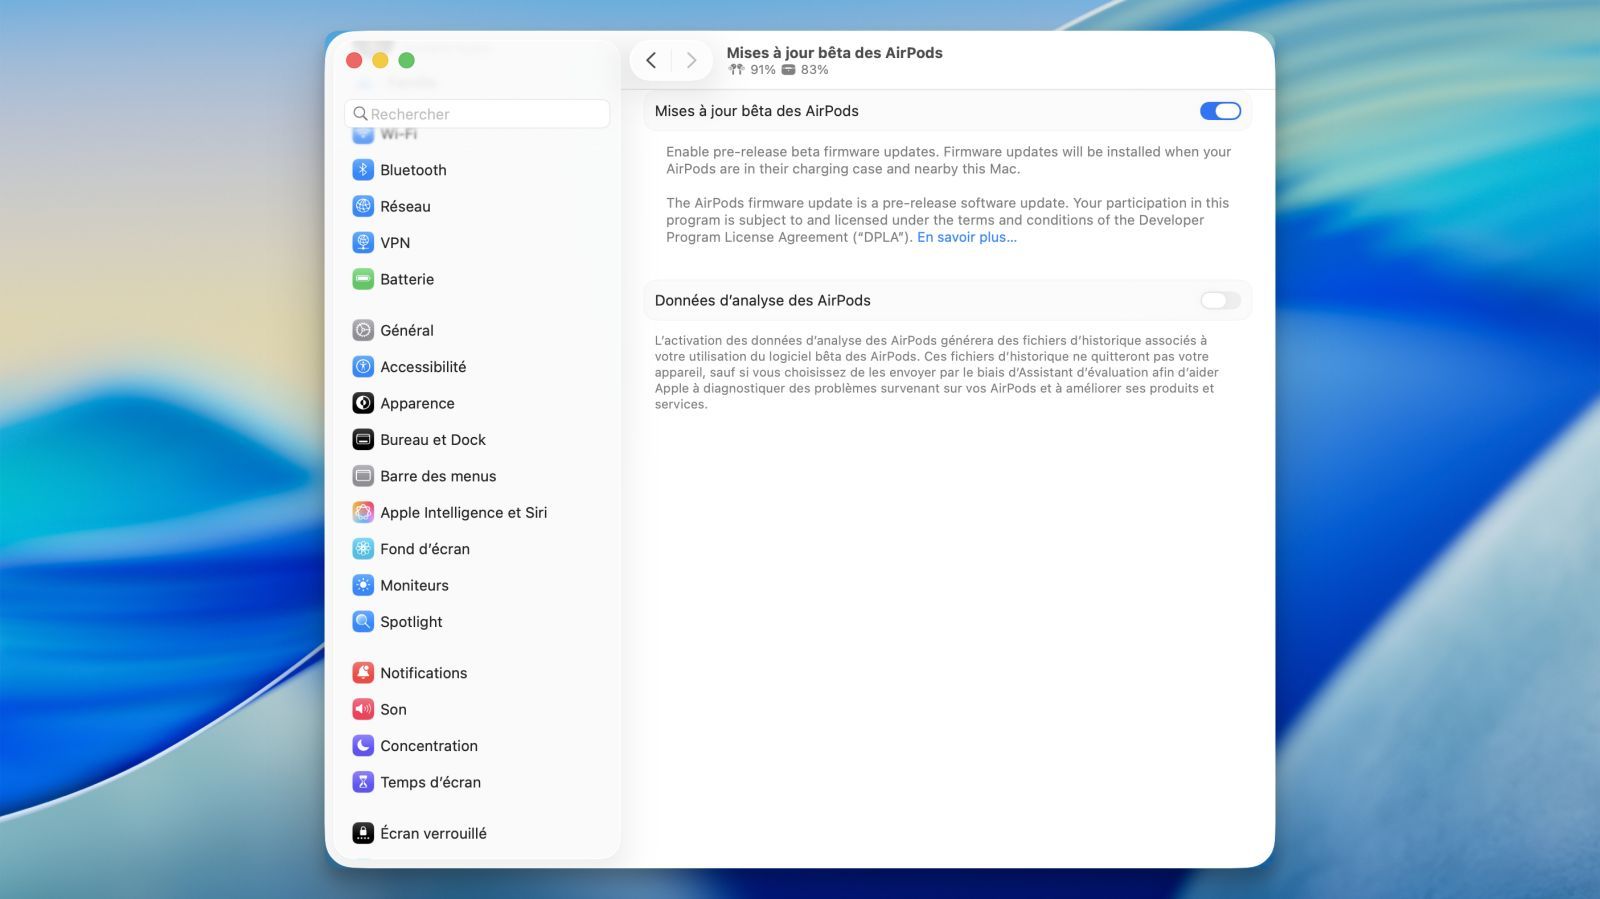This screenshot has width=1600, height=899.
Task: Select the red Notifications bell icon
Action: (x=363, y=673)
